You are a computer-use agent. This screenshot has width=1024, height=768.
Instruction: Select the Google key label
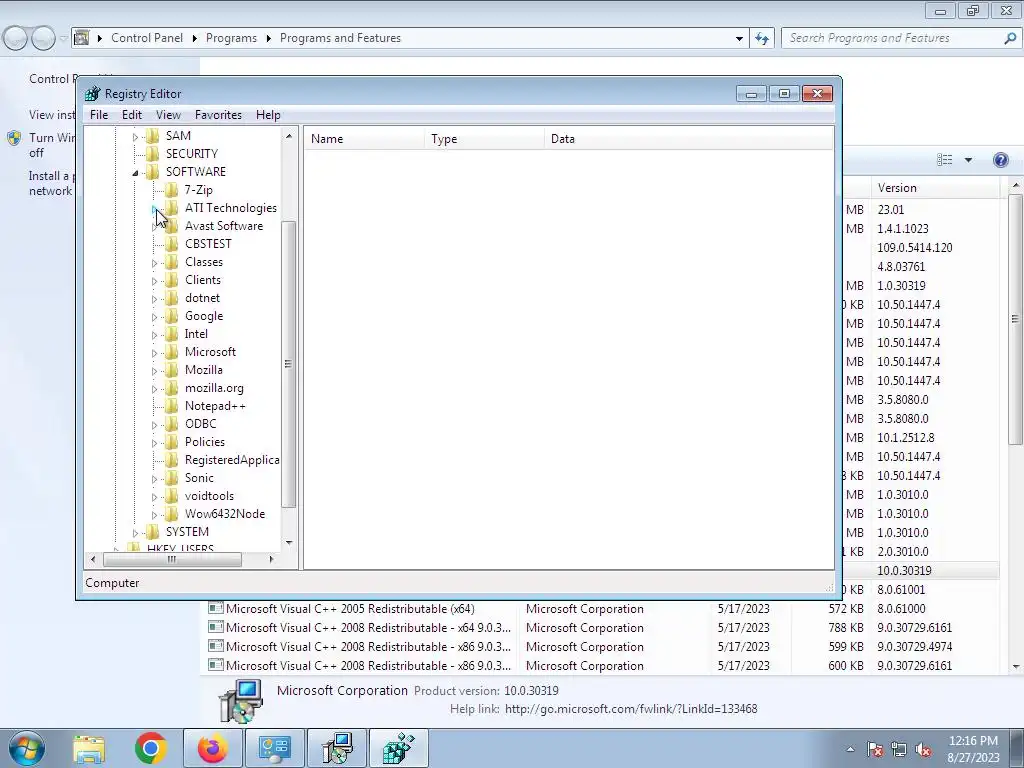point(204,316)
